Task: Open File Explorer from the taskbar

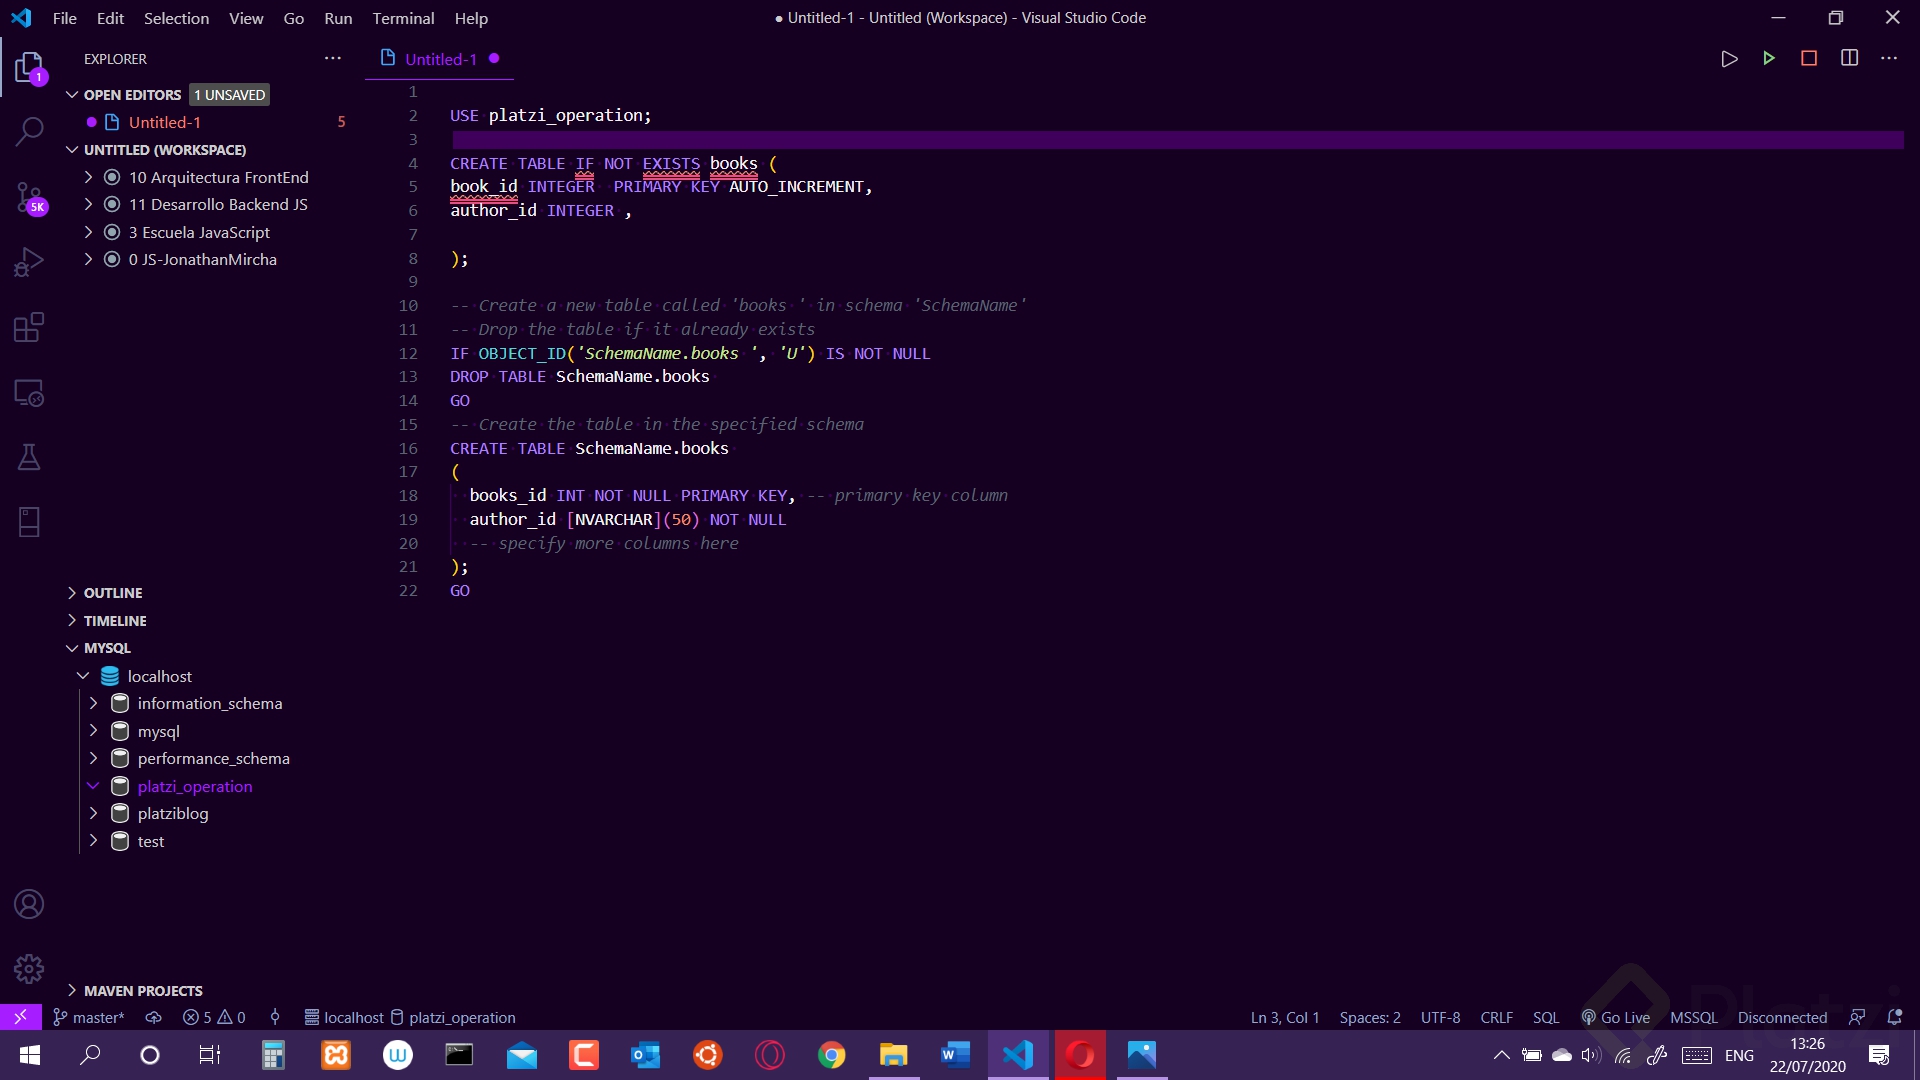Action: [x=894, y=1055]
